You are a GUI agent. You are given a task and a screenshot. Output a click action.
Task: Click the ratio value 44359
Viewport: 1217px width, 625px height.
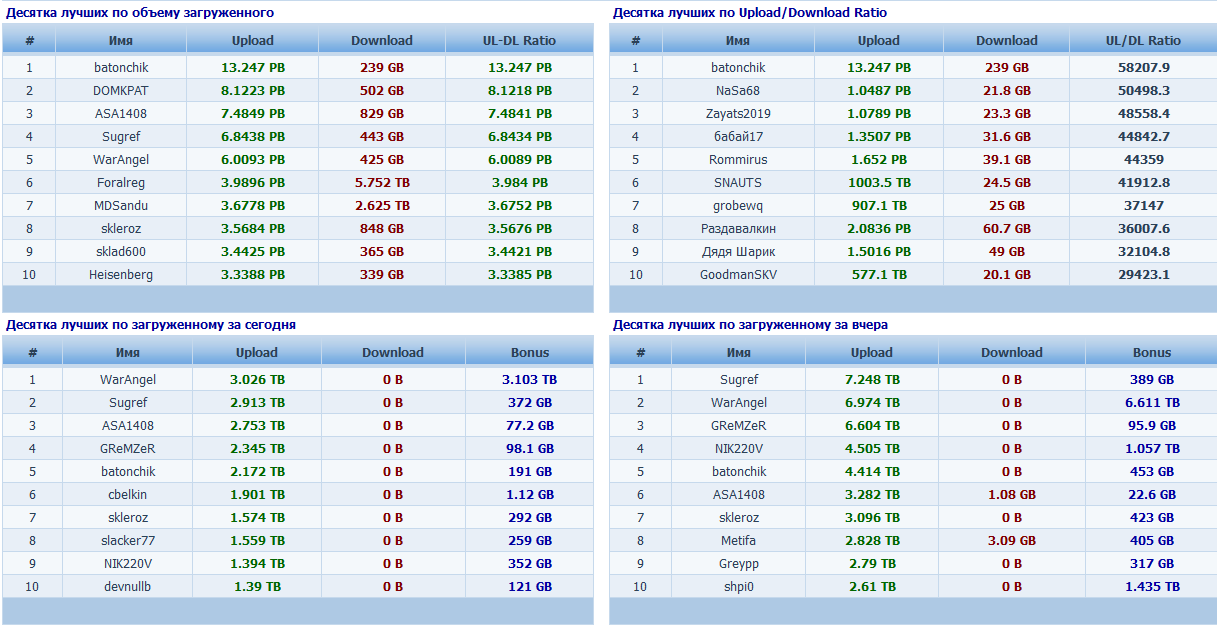point(1144,159)
